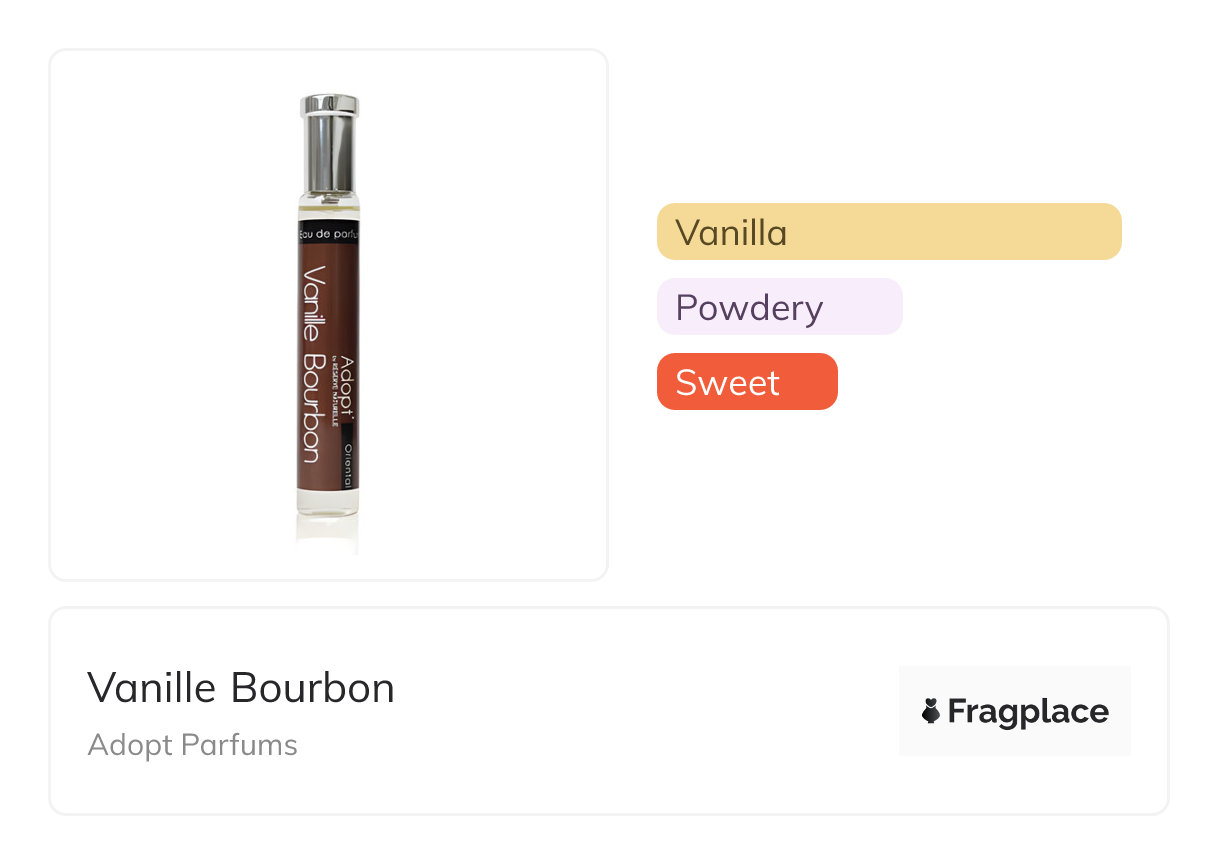Screen dimensions: 1218x864
Task: Click the Eau de parfum band on bottle
Action: point(328,233)
